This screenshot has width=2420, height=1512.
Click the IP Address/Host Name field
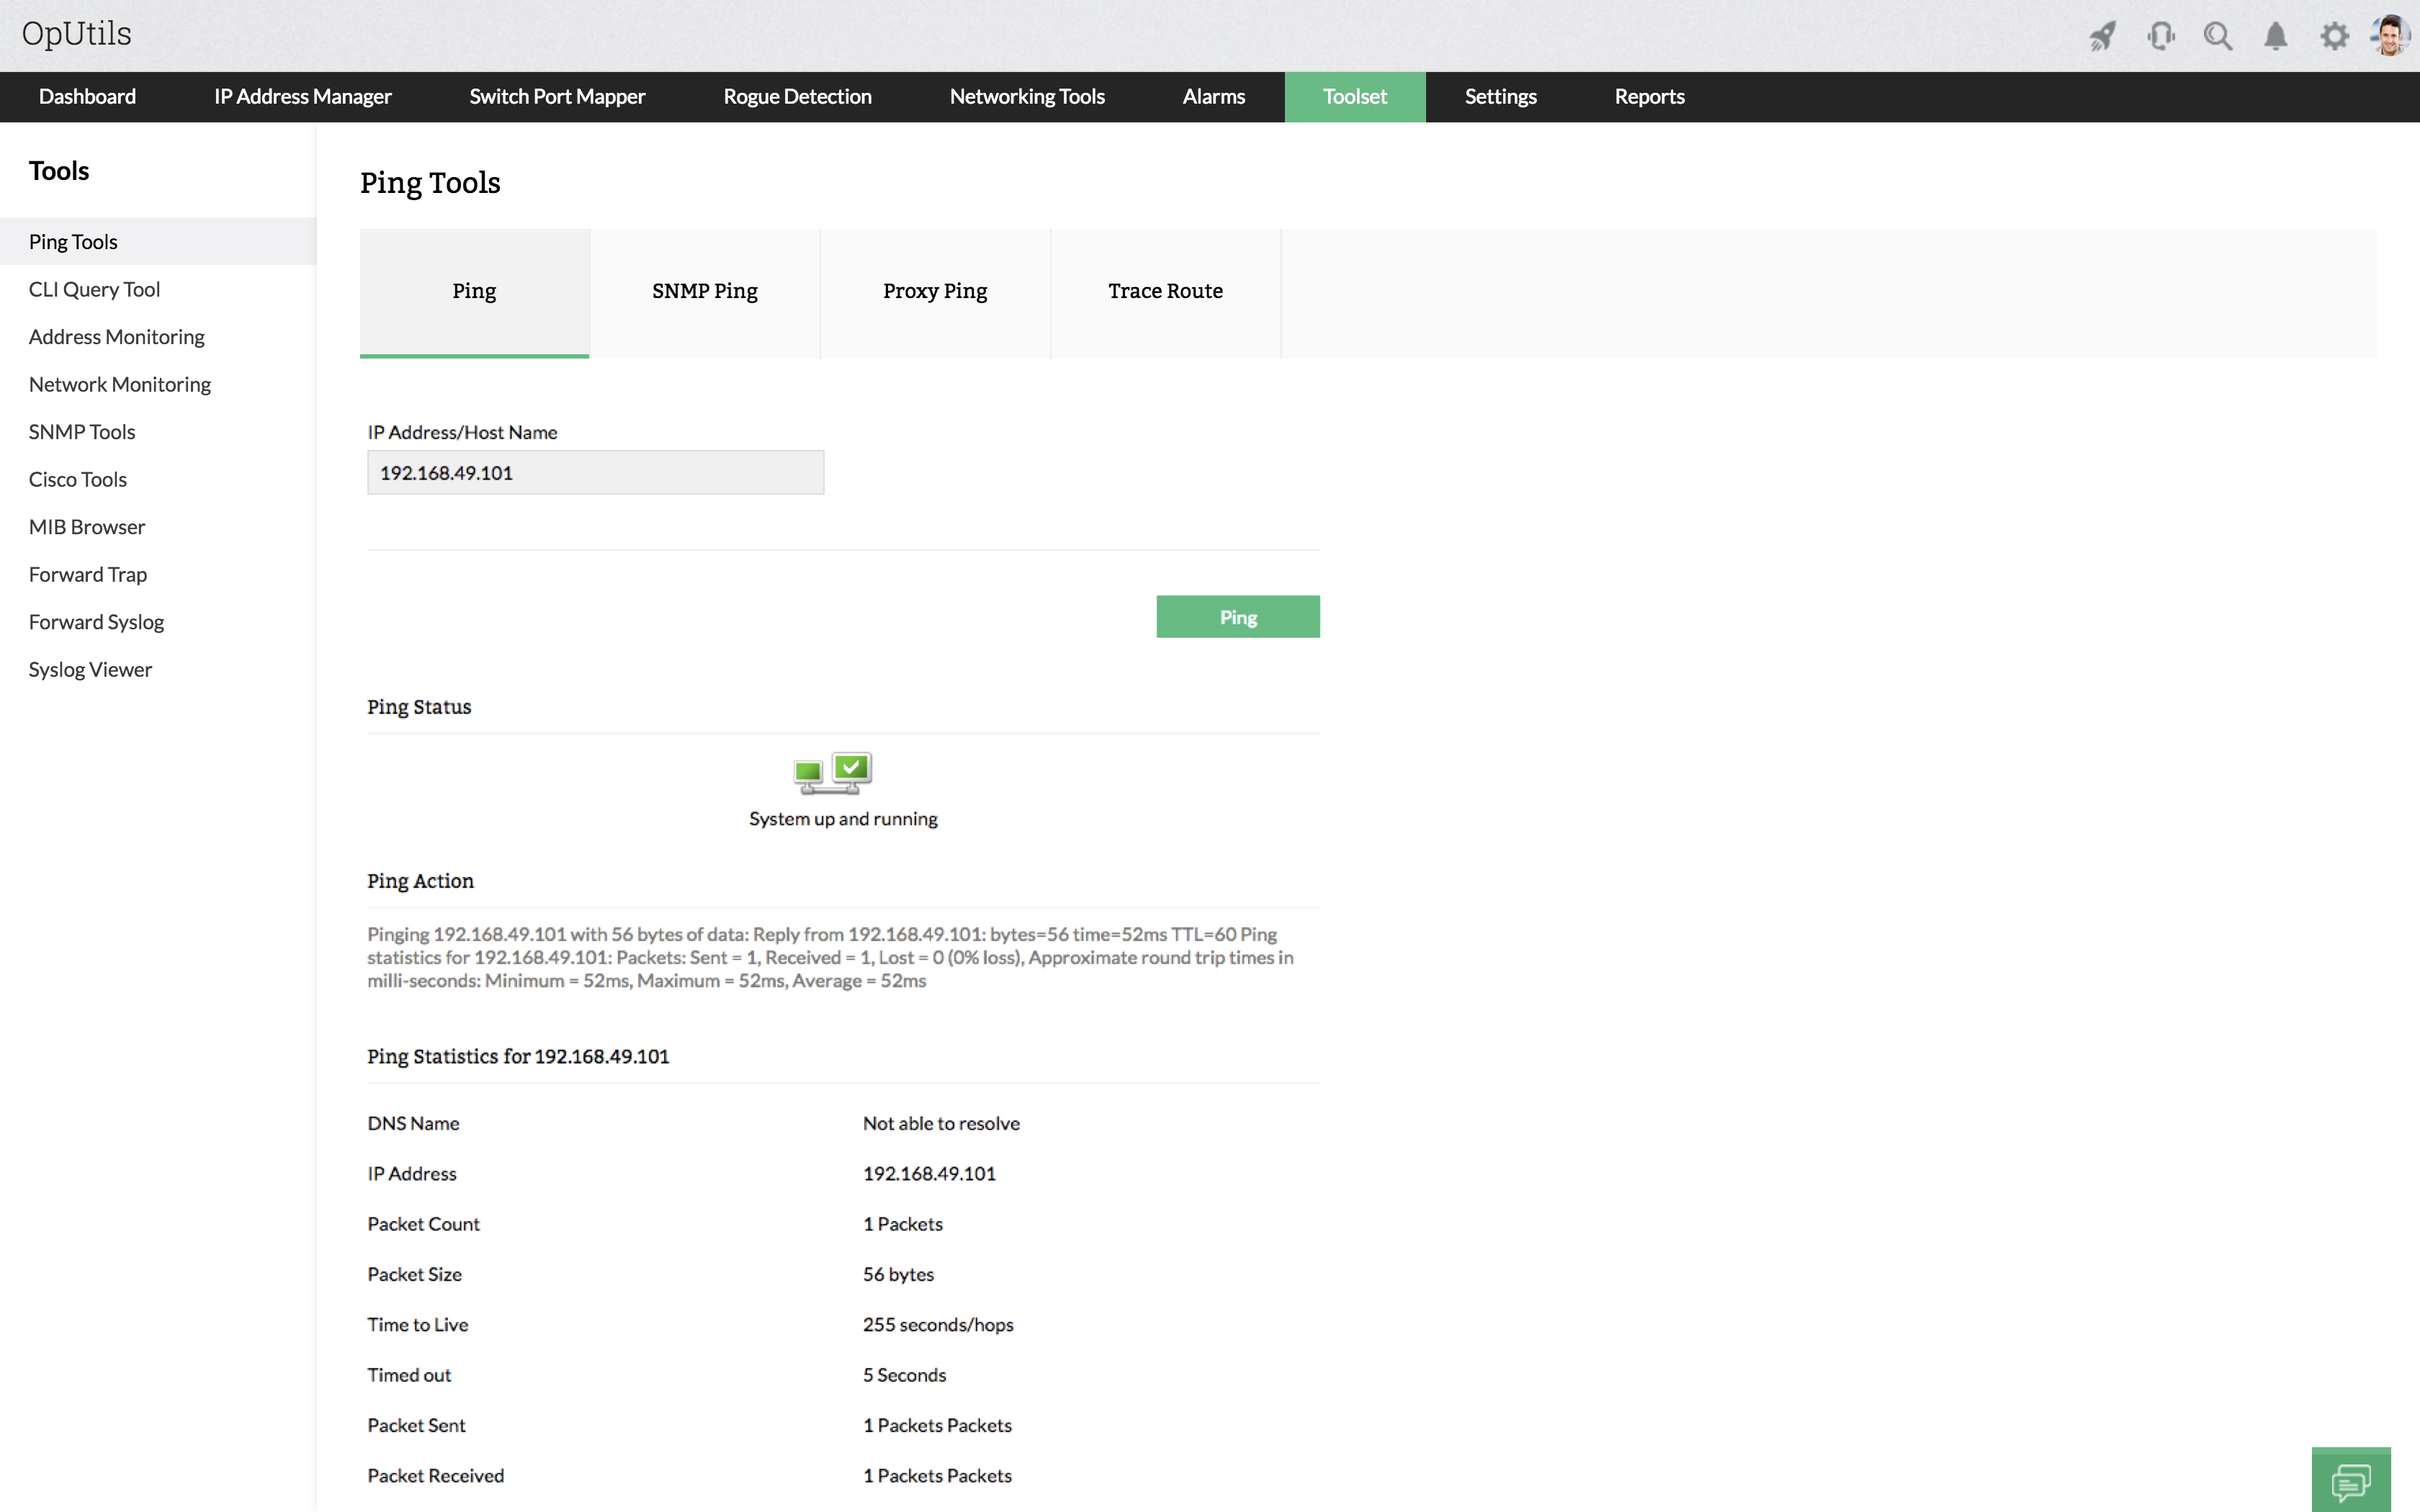point(595,473)
